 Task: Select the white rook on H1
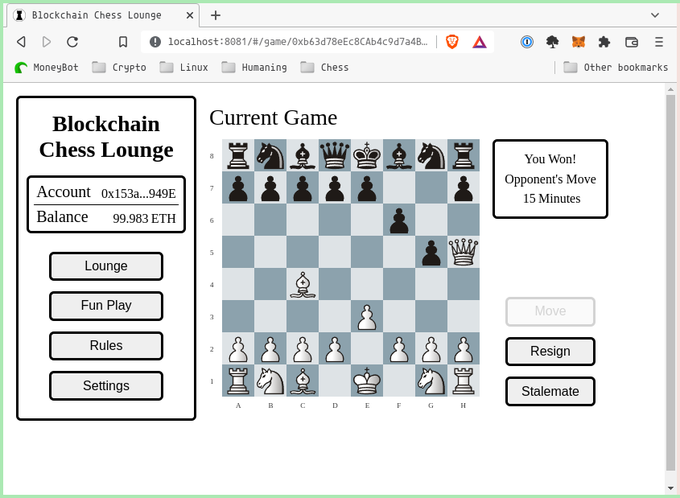(464, 381)
